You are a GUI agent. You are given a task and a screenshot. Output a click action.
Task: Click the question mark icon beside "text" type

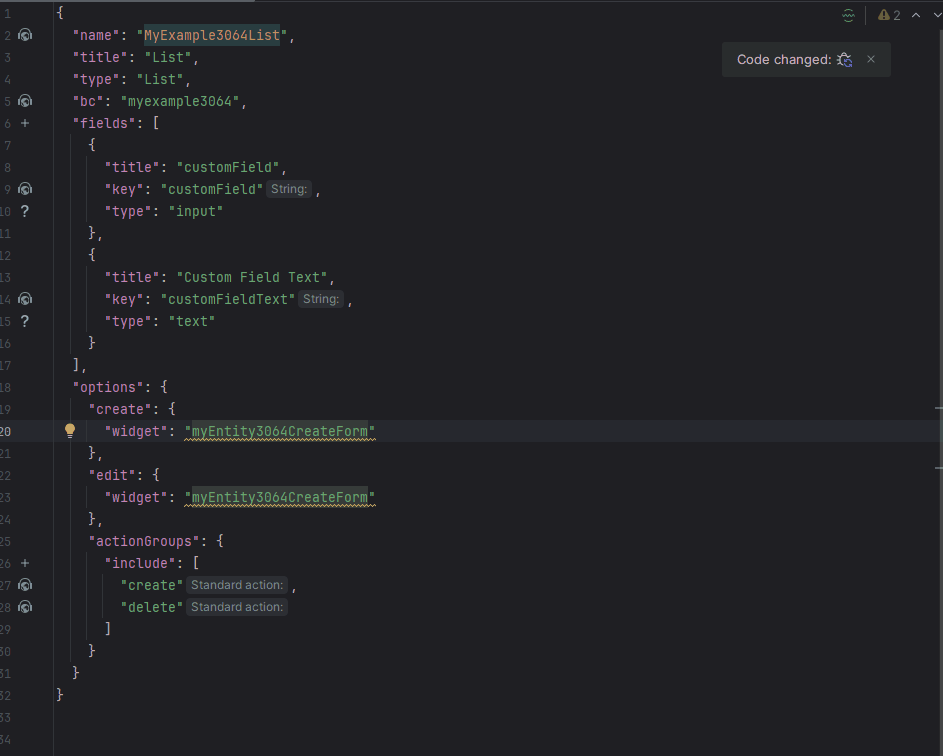pyautogui.click(x=25, y=321)
